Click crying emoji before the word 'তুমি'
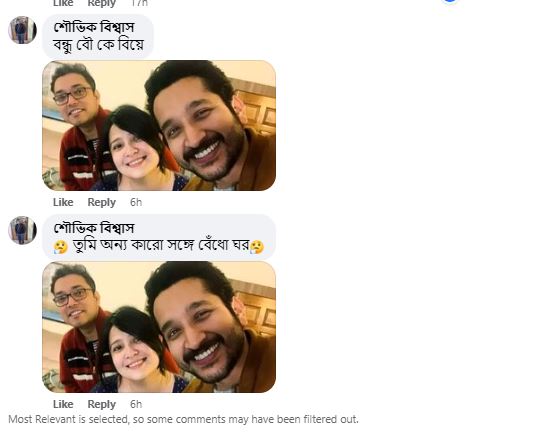The height and width of the screenshot is (441, 549). tap(61, 247)
